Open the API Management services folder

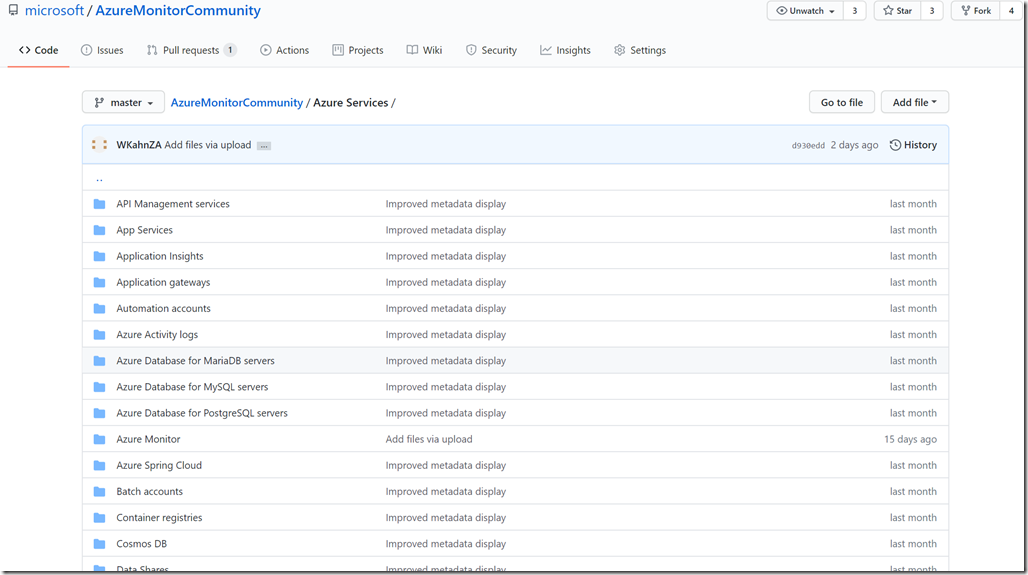pyautogui.click(x=173, y=204)
